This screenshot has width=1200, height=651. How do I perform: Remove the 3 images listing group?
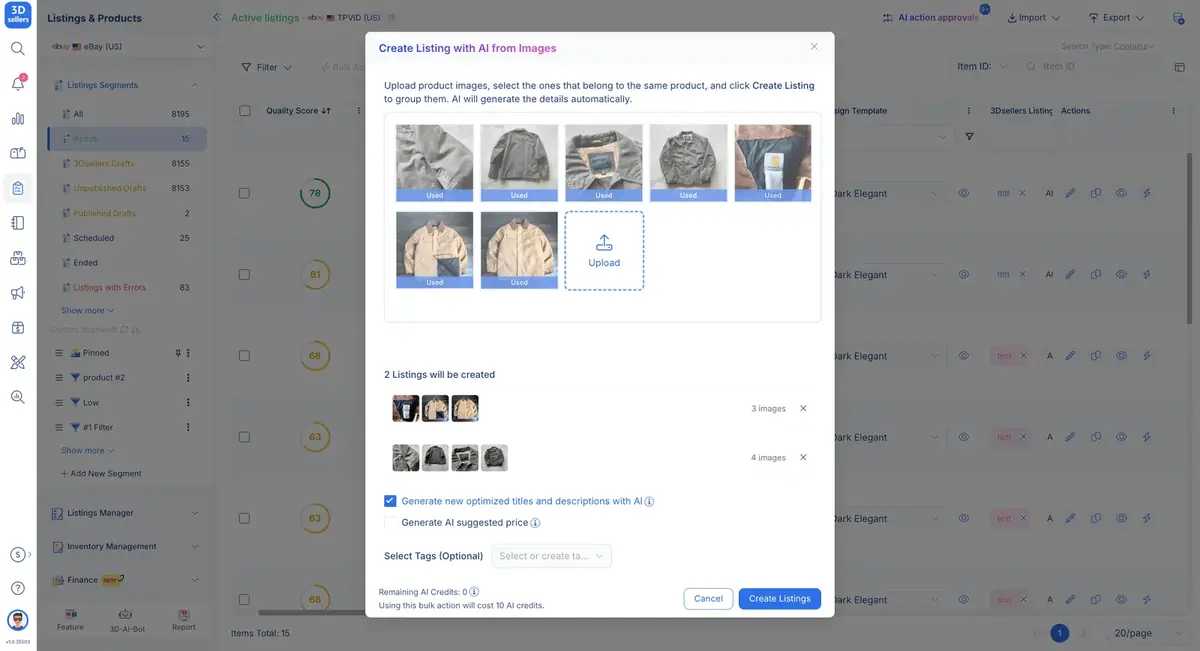coord(803,408)
